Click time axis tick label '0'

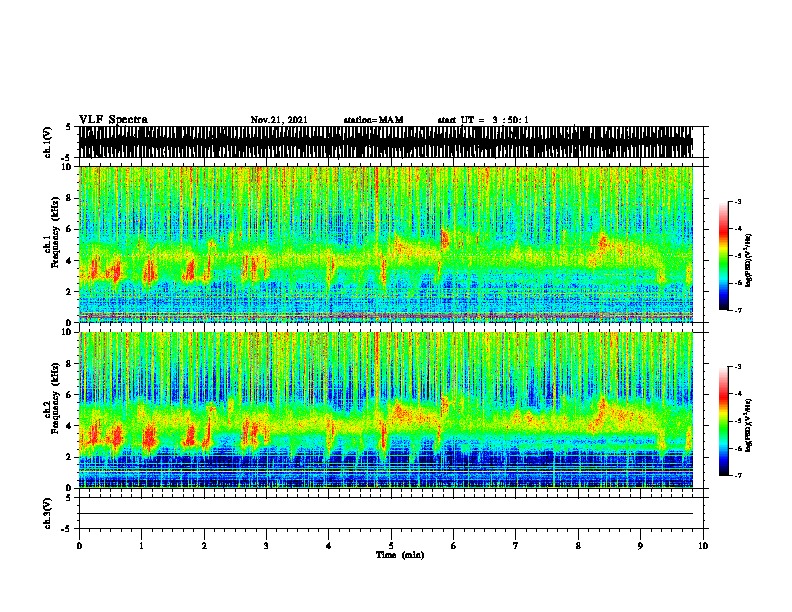point(79,546)
